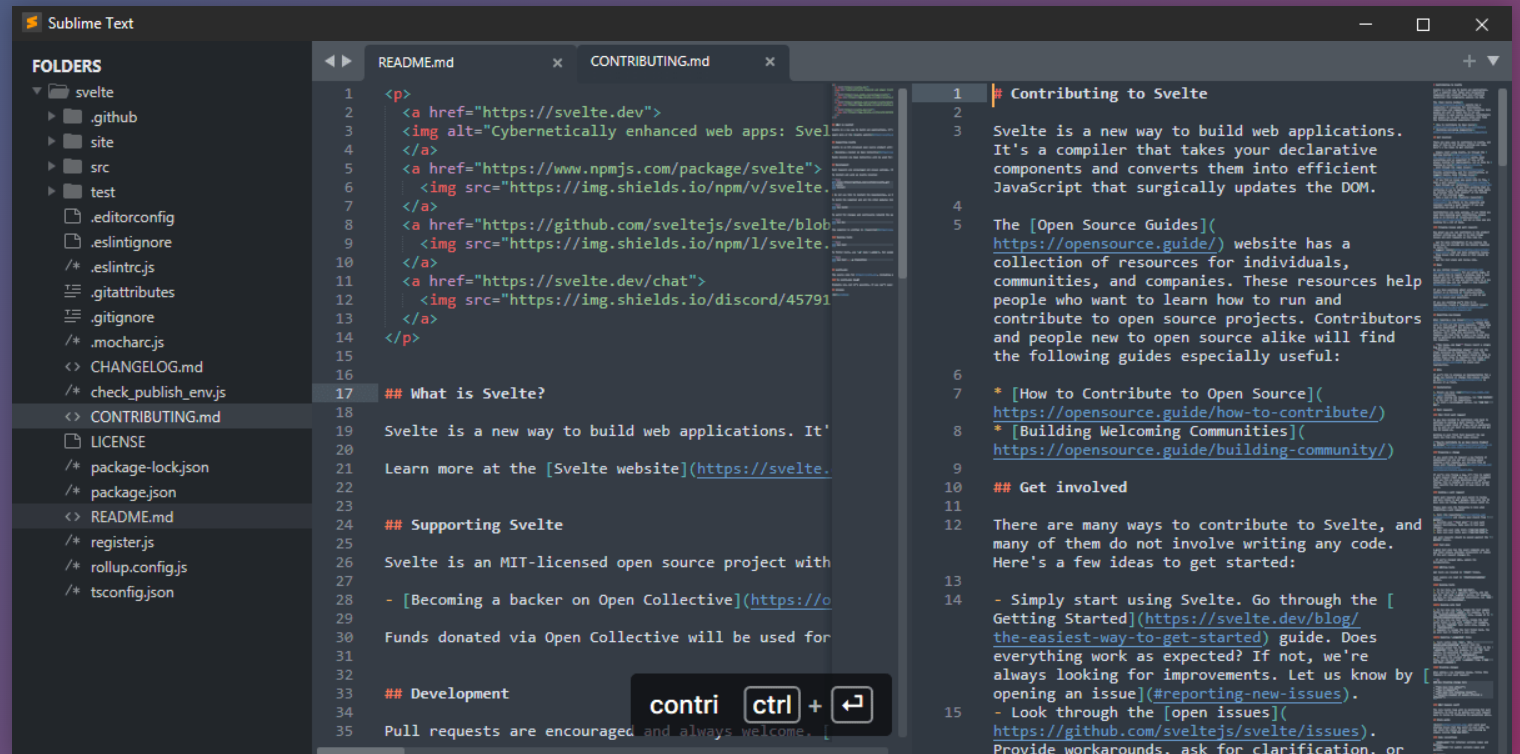Click the tsconfig.json file icon
This screenshot has height=754, width=1520.
tap(72, 591)
